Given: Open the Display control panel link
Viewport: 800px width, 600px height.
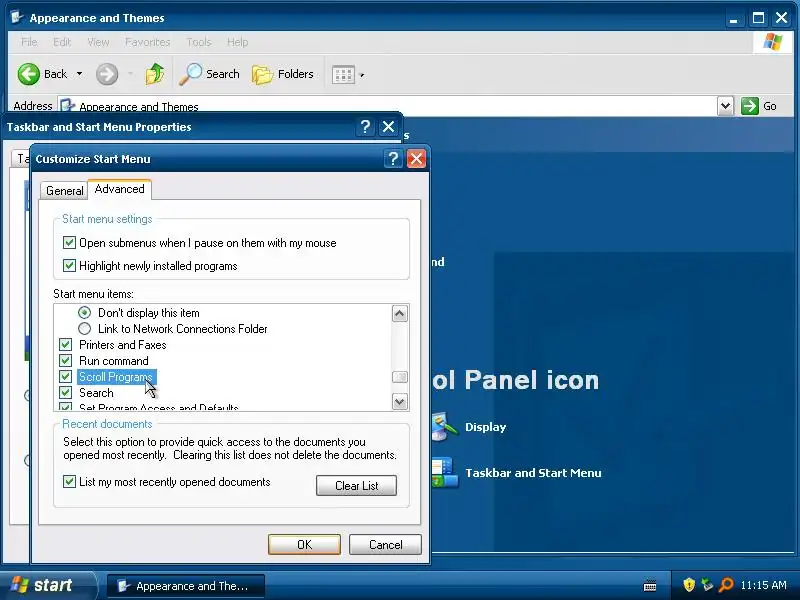Looking at the screenshot, I should pos(485,427).
